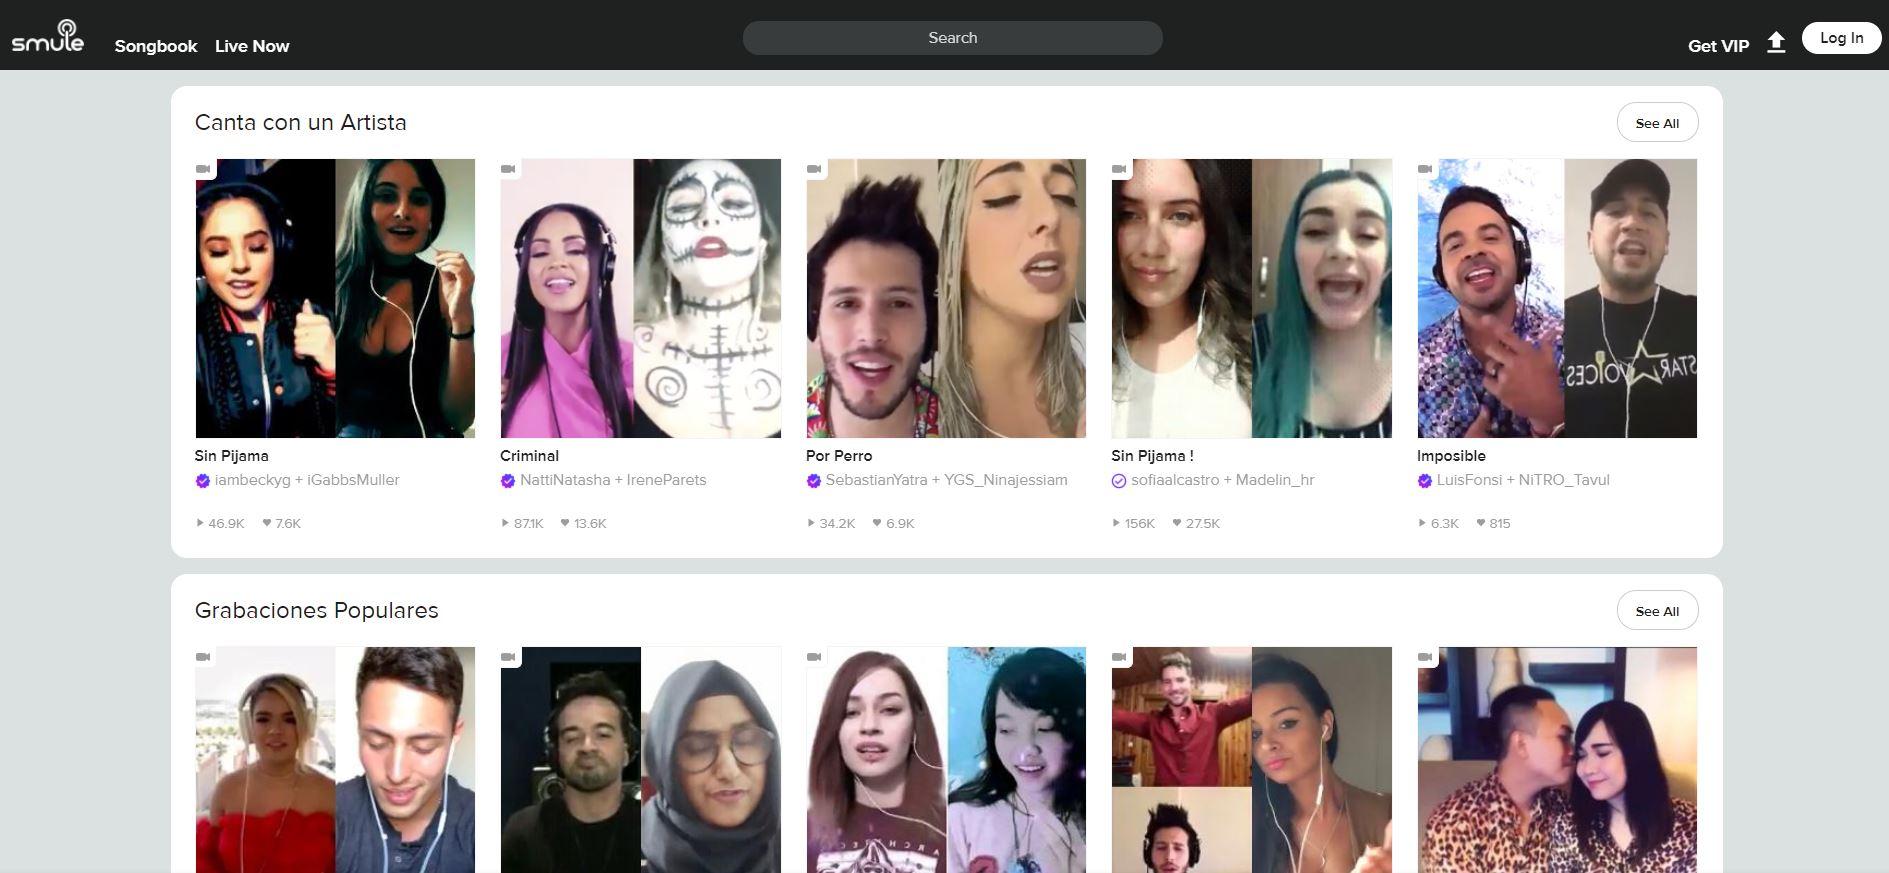The image size is (1889, 873).
Task: Click video camera icon on Imposible thumbnail
Action: click(x=1425, y=169)
